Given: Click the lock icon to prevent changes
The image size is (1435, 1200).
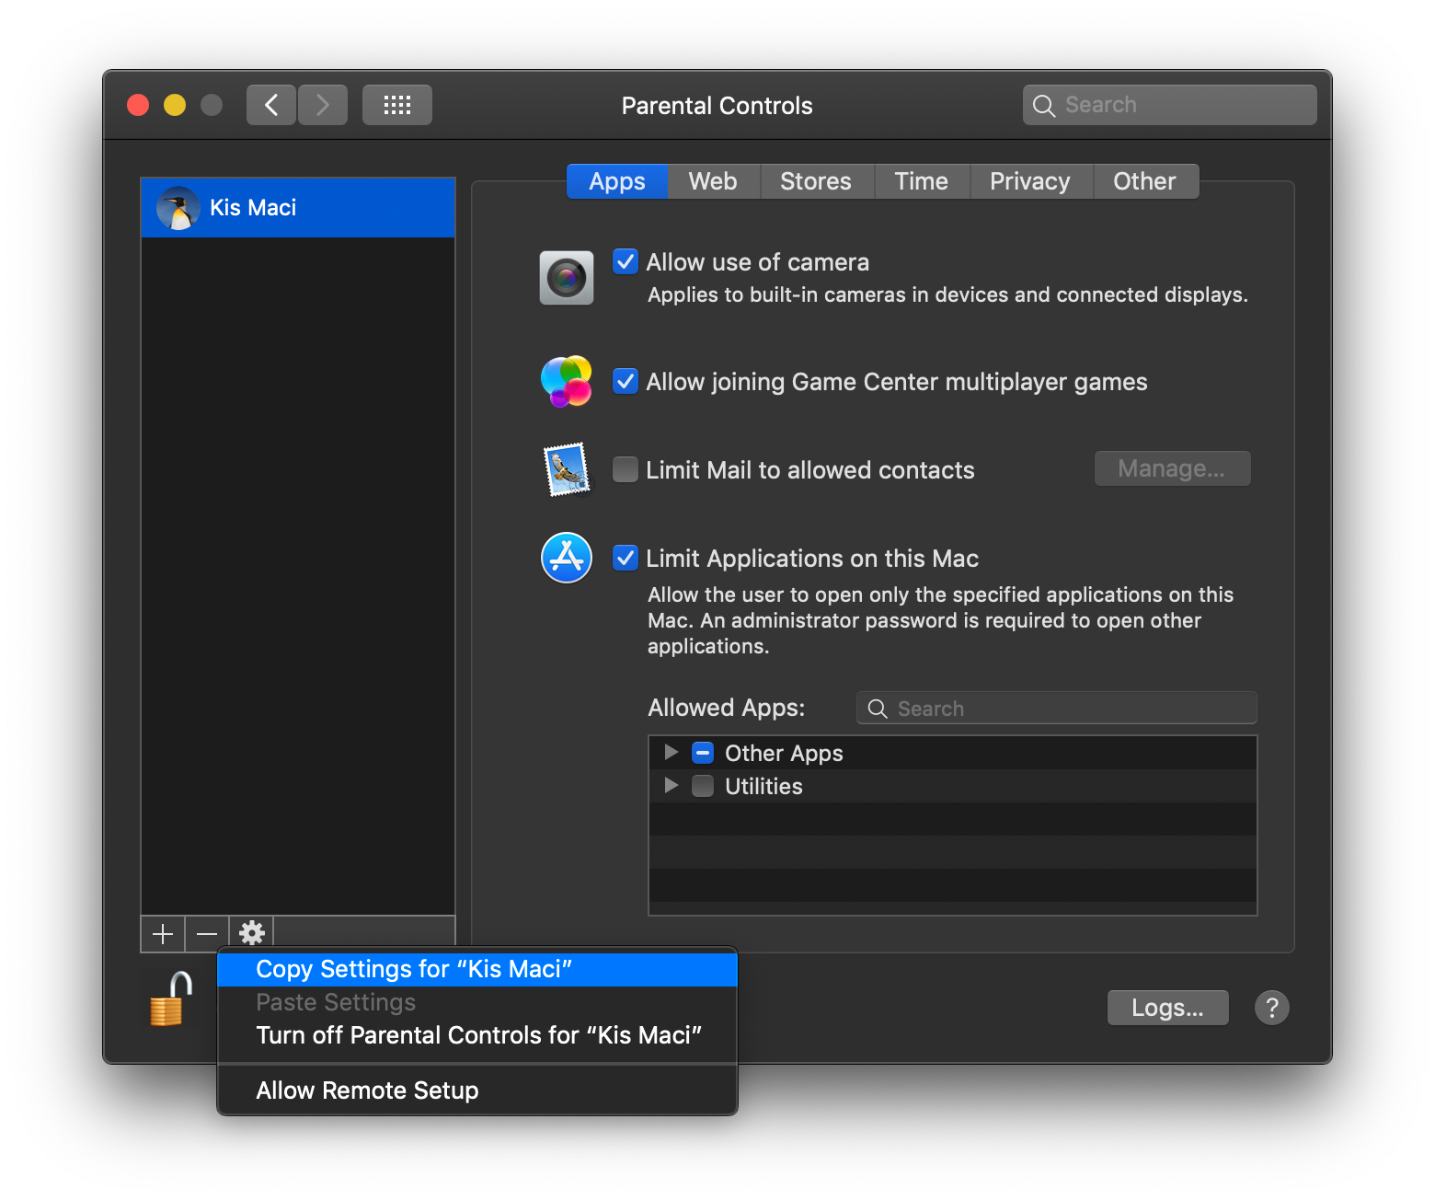Looking at the screenshot, I should (171, 999).
